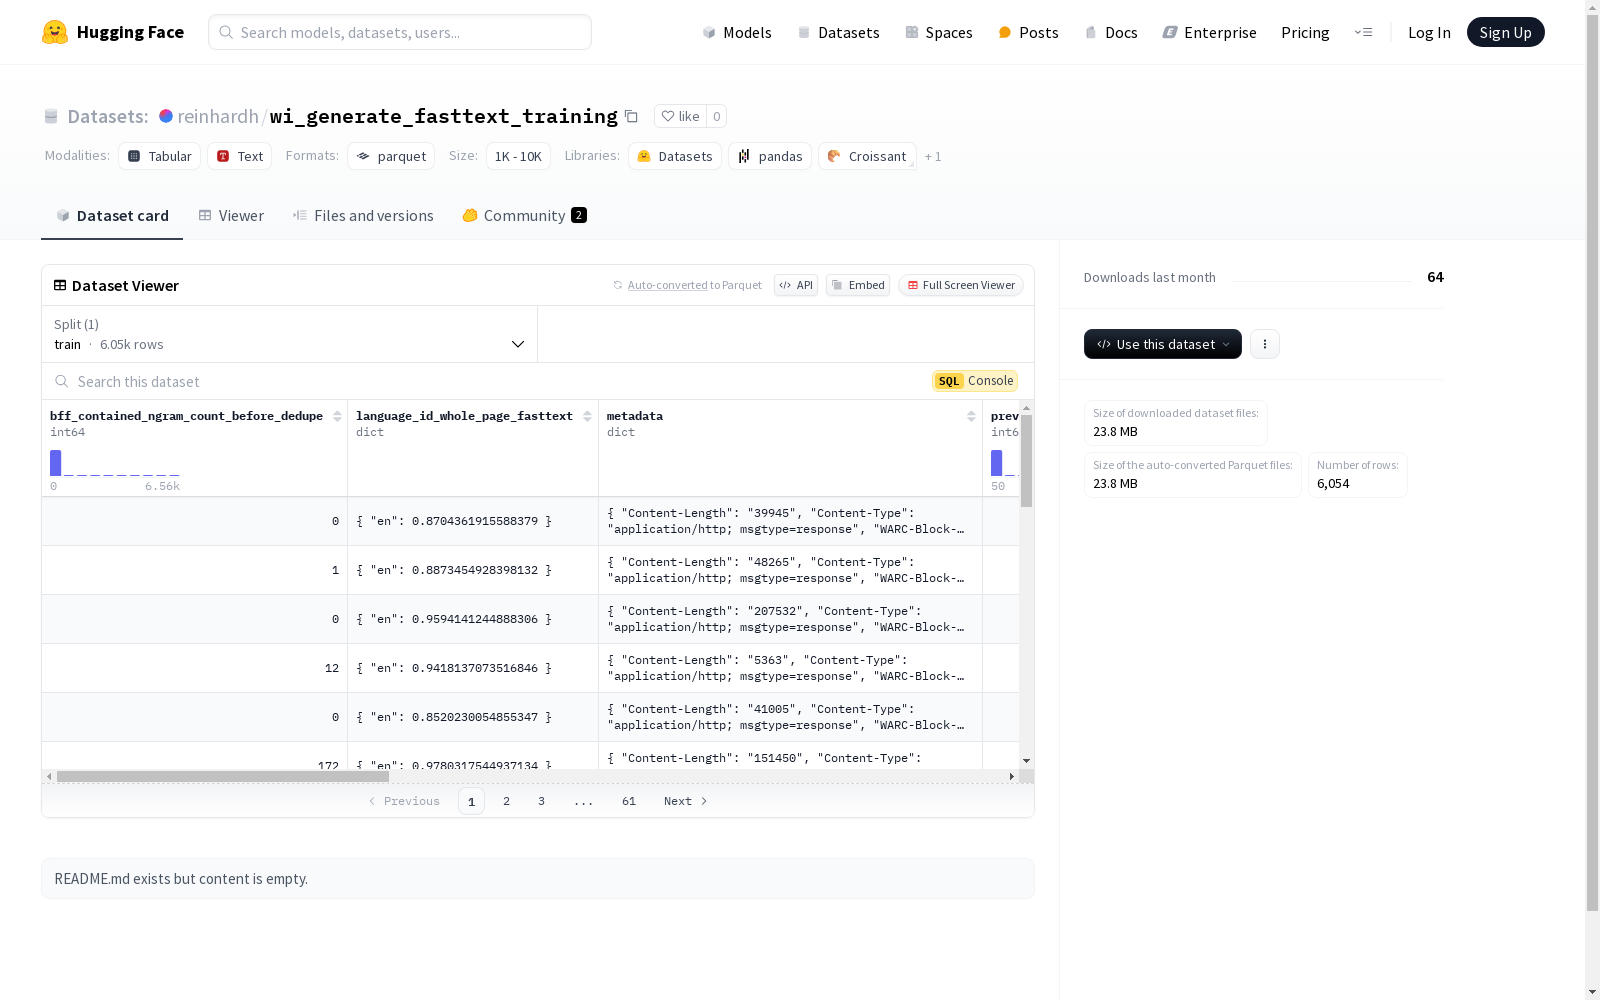Go to Models in top navigation
1600x1000 pixels.
(737, 32)
